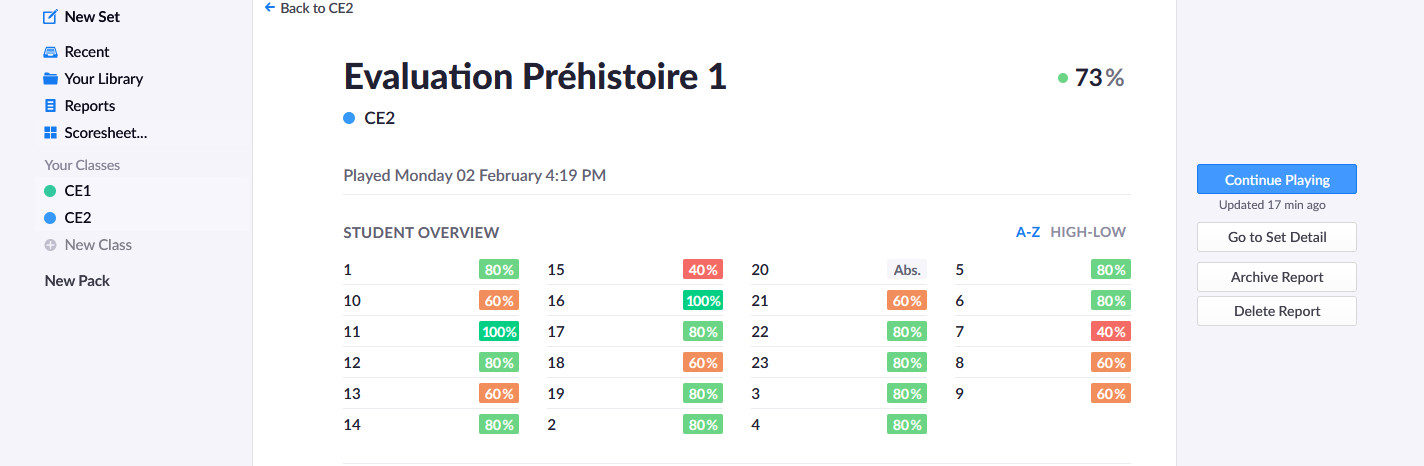Sort students by HIGH-LOW
The width and height of the screenshot is (1424, 466).
coord(1088,232)
